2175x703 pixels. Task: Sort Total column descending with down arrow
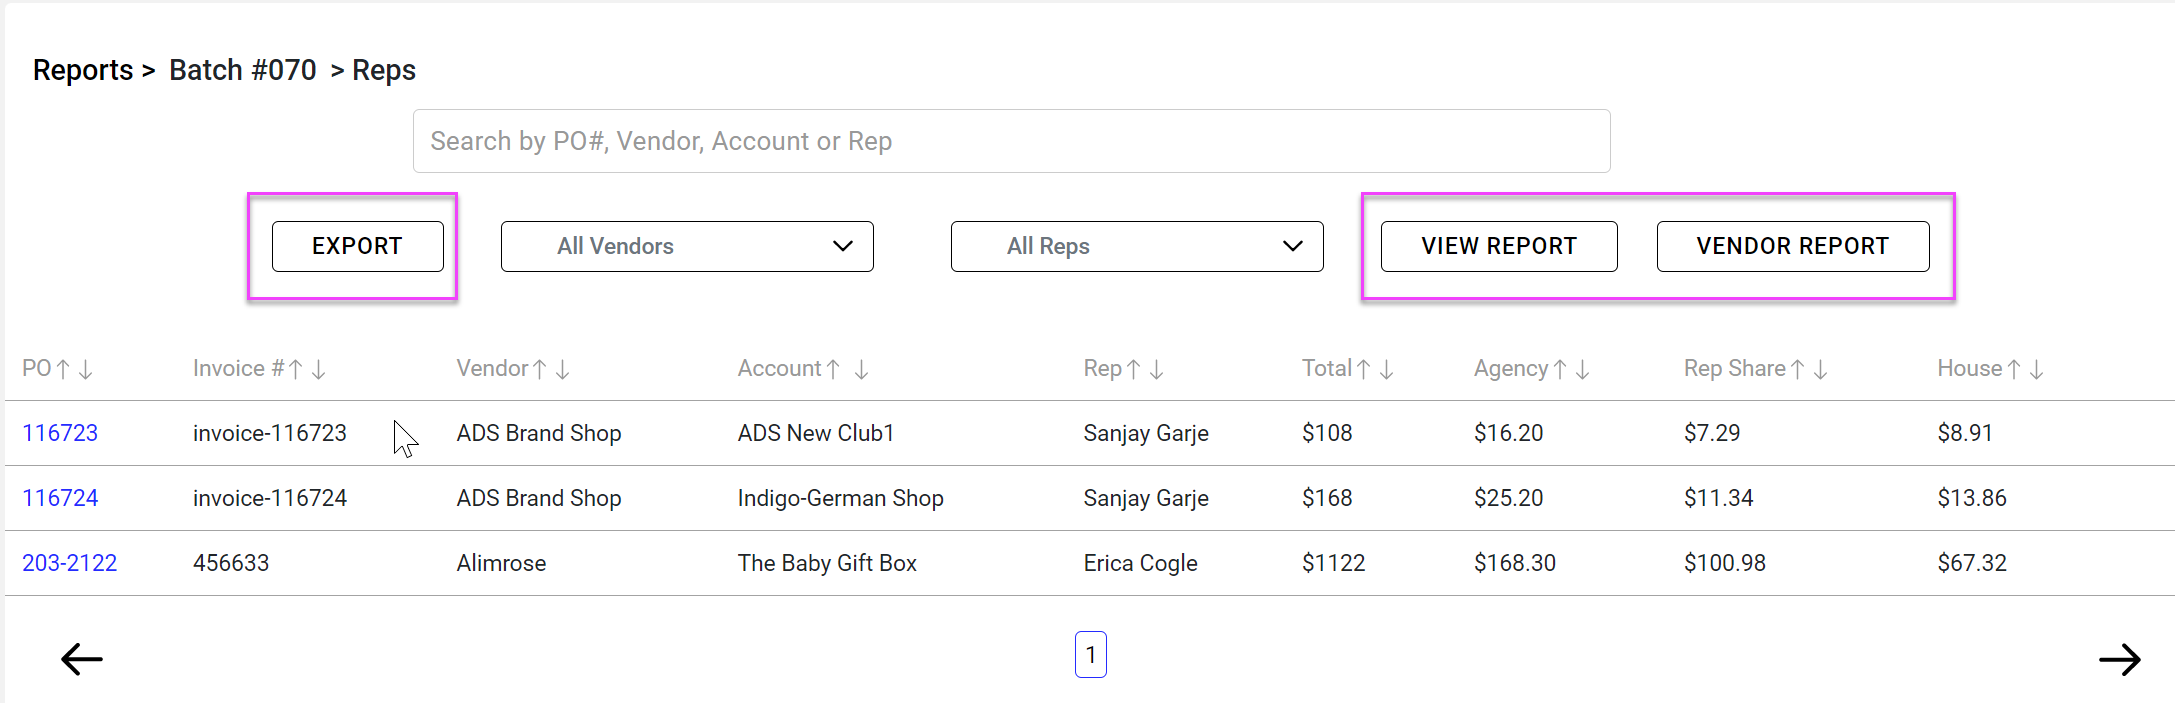[x=1386, y=370]
